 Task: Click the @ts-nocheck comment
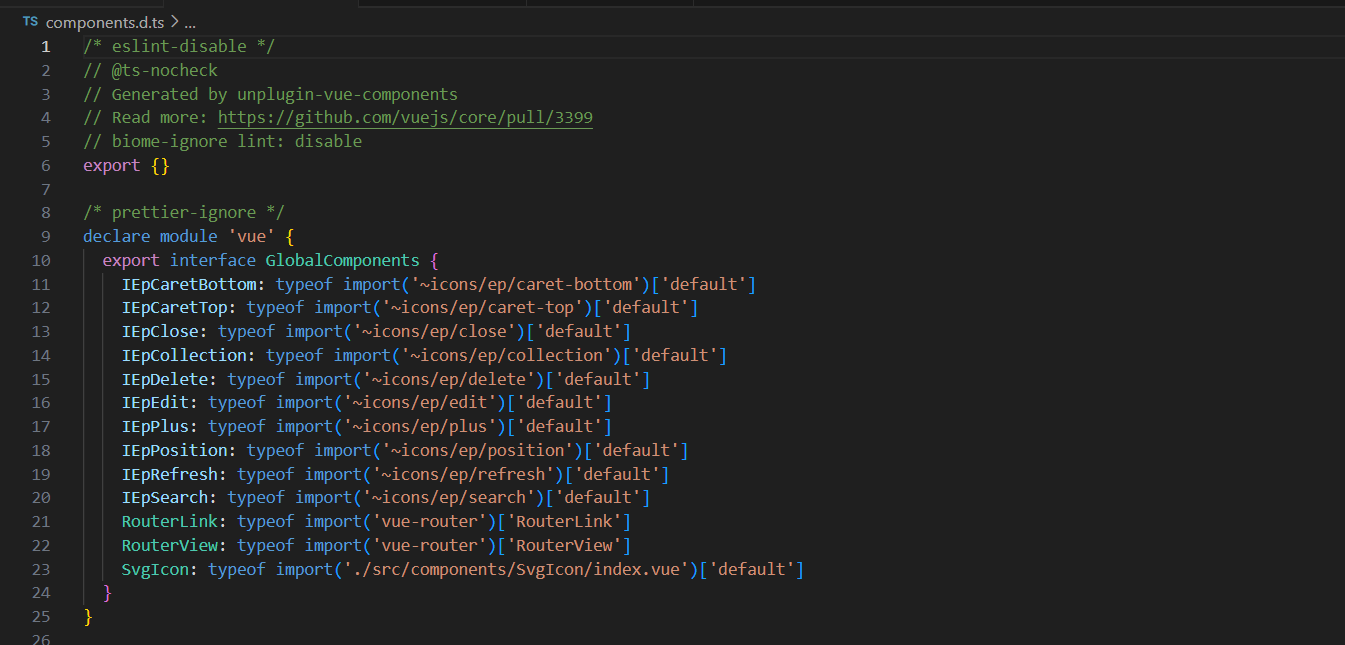[150, 71]
